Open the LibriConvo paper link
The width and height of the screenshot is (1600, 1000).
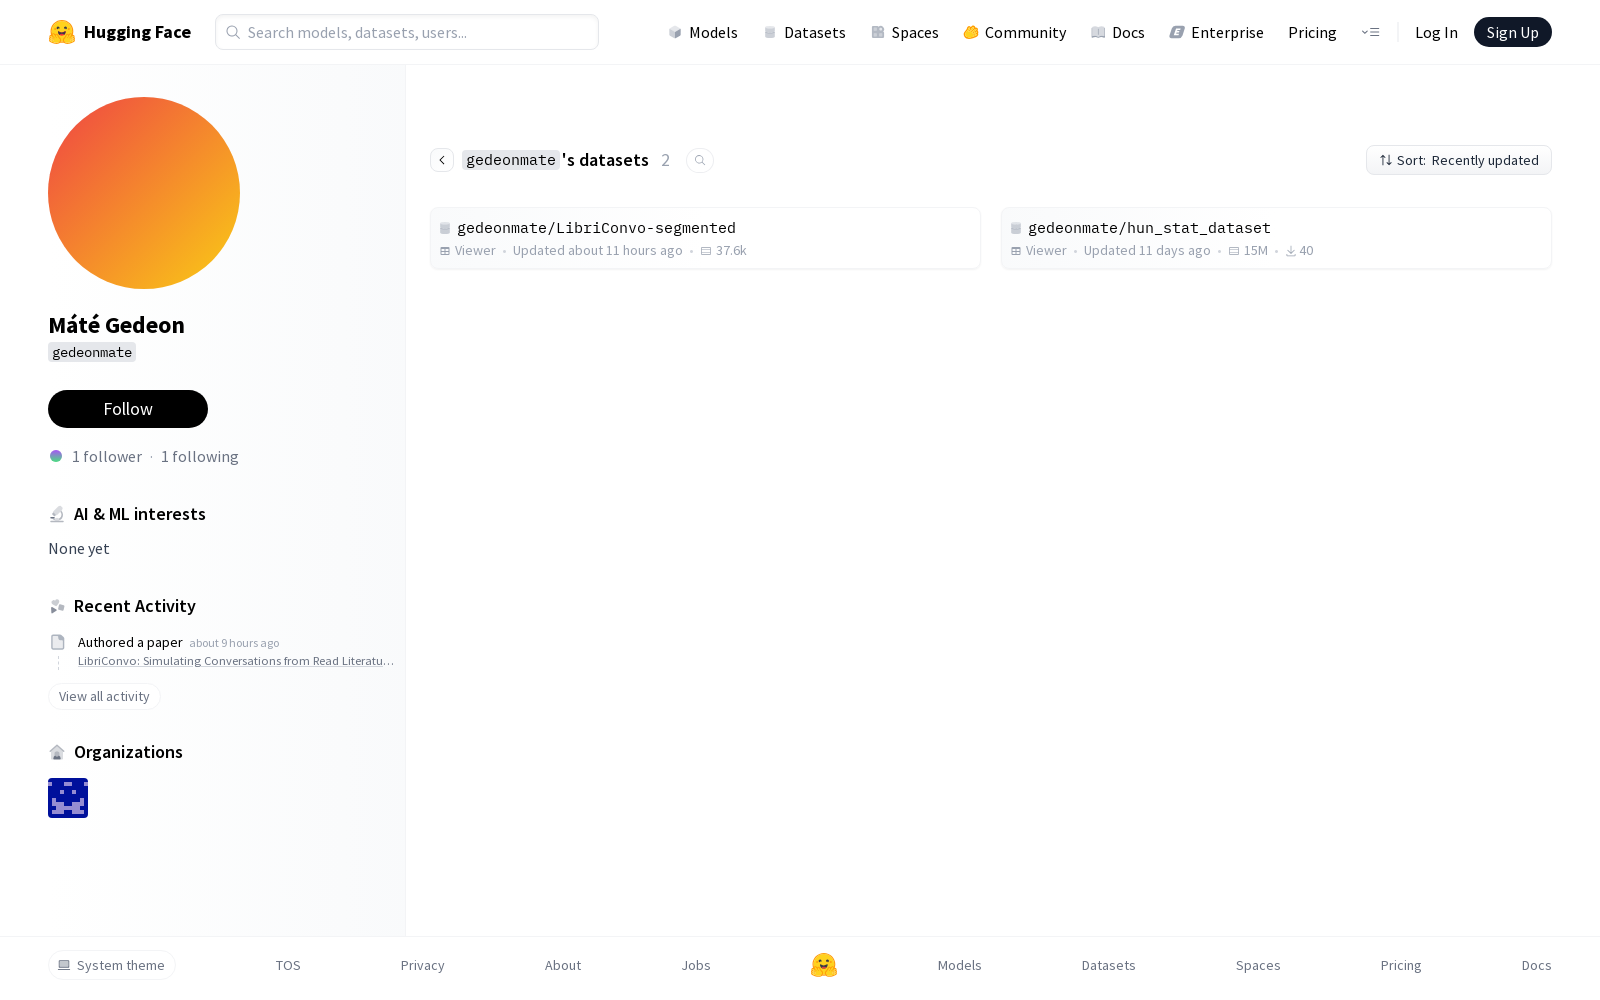click(x=236, y=661)
